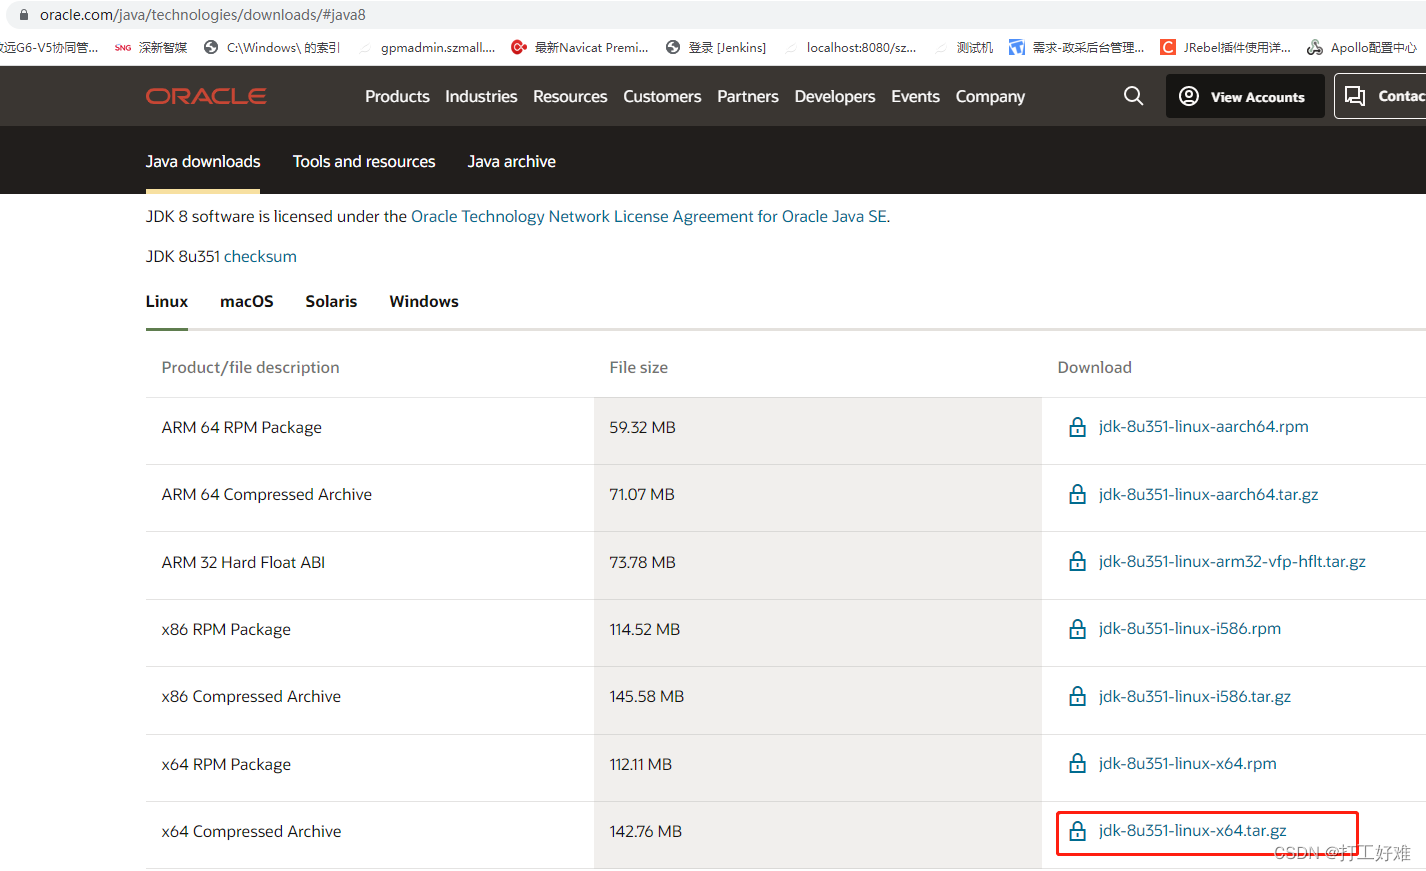Download jdk-8u351-linux-aarch64.tar.gz
The height and width of the screenshot is (871, 1426).
1208,494
